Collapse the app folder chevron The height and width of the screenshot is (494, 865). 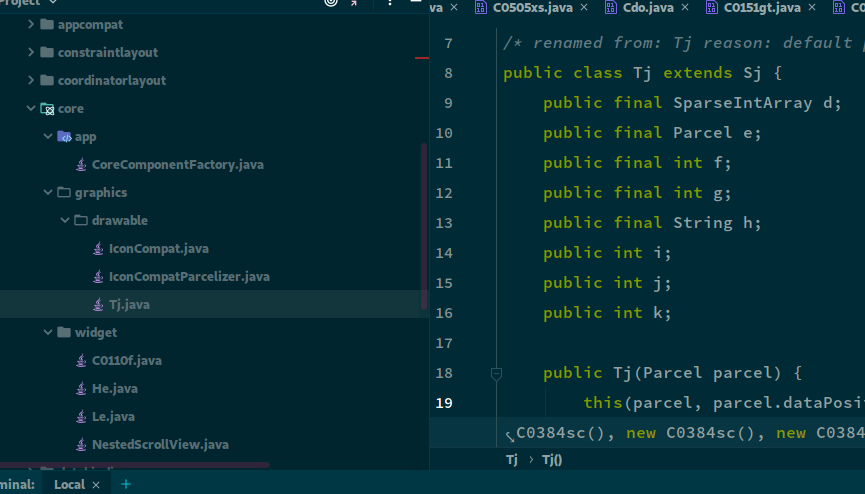48,136
